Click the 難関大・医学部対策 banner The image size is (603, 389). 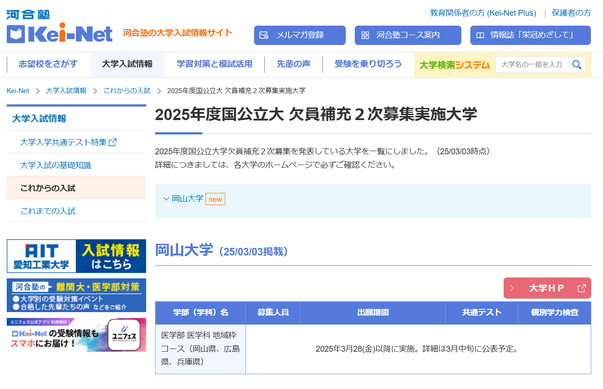point(76,295)
